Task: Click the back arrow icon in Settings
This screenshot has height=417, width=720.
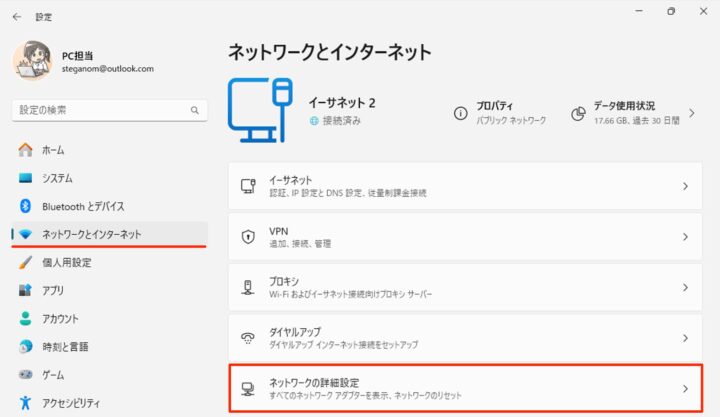Action: pyautogui.click(x=17, y=17)
